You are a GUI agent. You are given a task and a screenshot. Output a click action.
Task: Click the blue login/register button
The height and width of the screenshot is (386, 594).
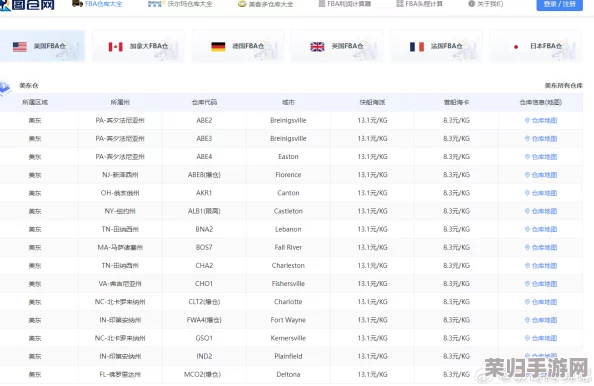point(560,5)
